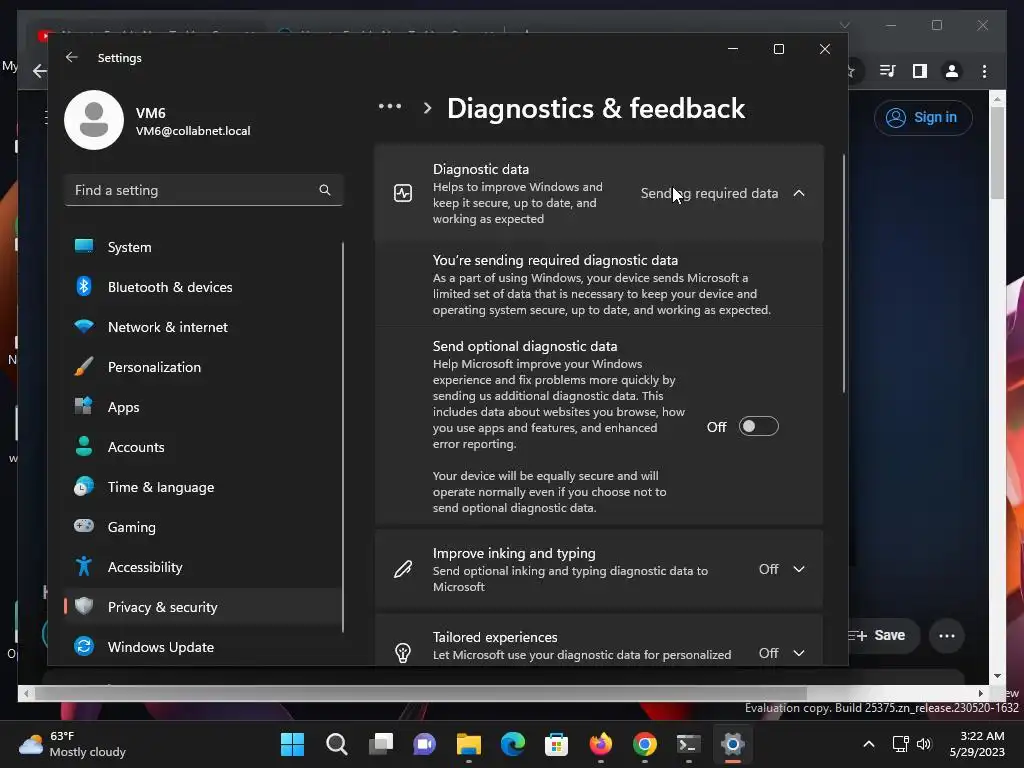Expand Improve inking and typing section
1024x768 pixels.
point(799,569)
